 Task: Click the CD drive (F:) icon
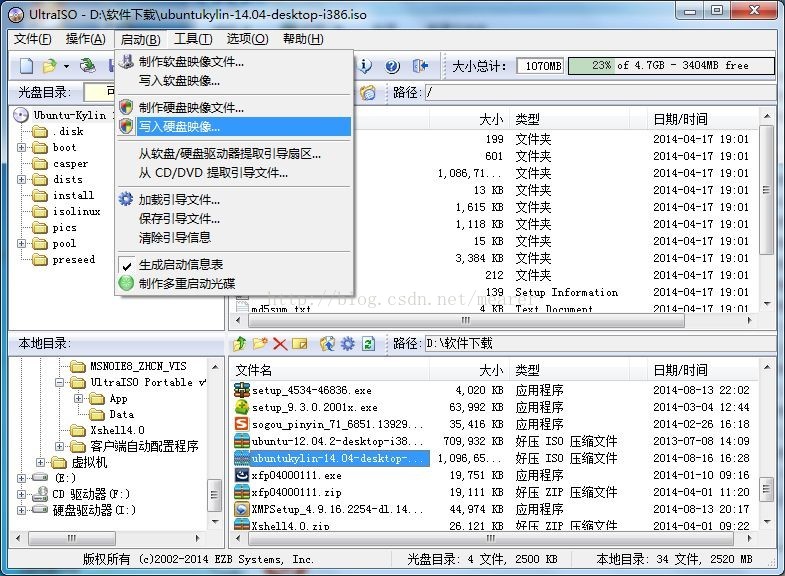coord(40,494)
